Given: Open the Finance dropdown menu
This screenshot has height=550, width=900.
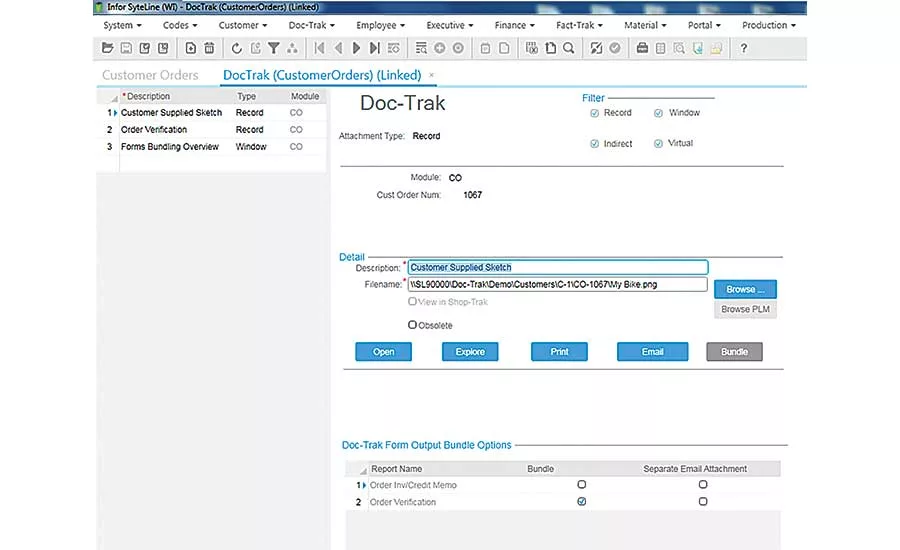Looking at the screenshot, I should point(514,25).
